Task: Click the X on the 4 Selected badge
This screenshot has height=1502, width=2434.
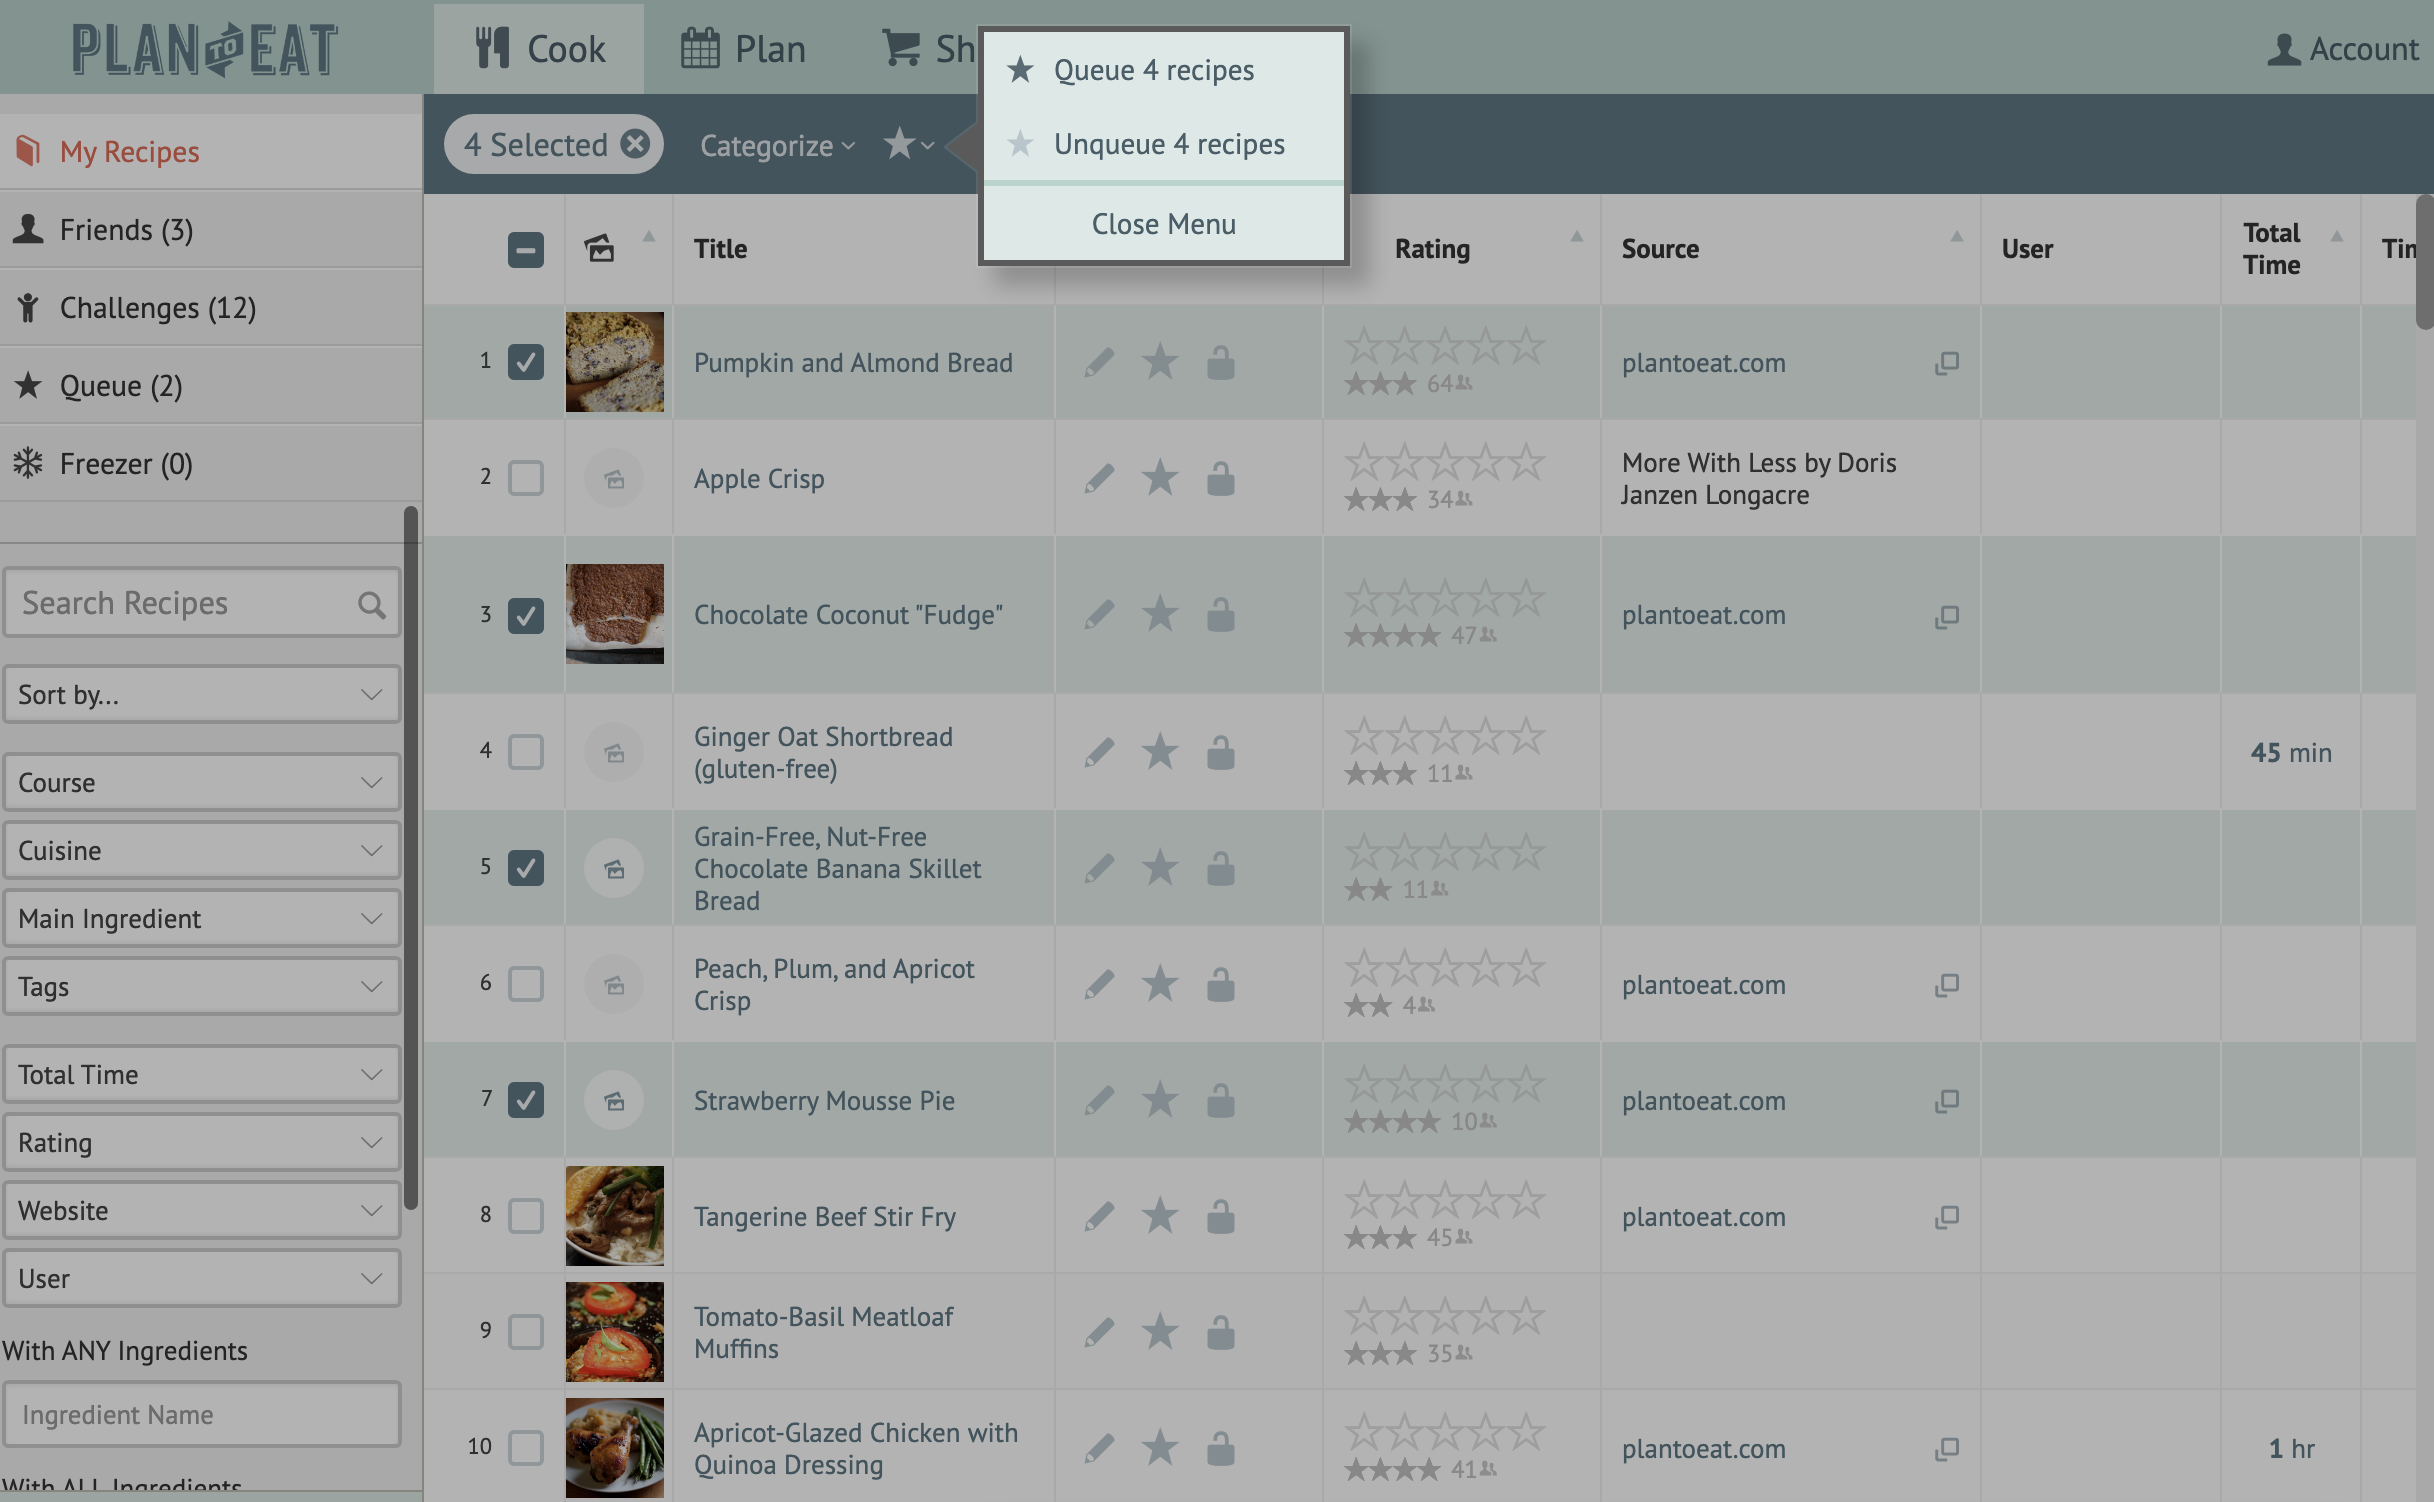Action: 635,144
